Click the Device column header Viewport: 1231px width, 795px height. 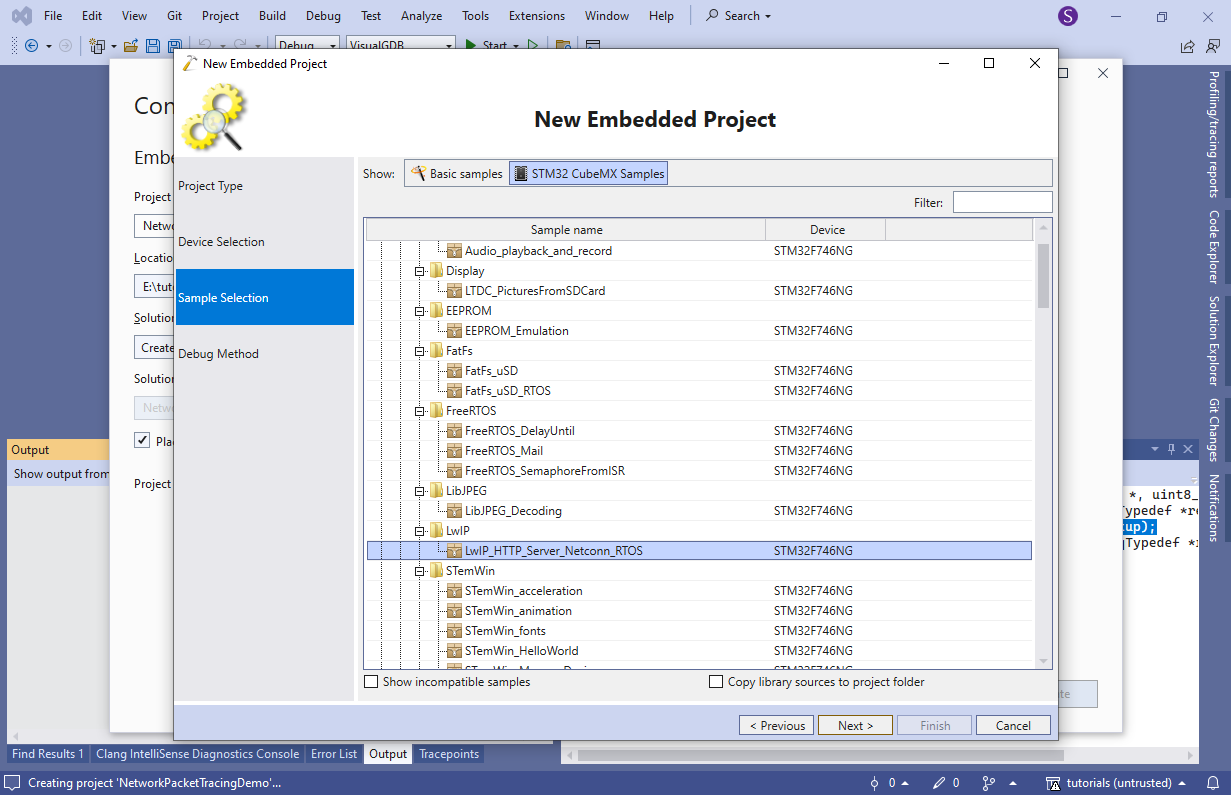827,230
